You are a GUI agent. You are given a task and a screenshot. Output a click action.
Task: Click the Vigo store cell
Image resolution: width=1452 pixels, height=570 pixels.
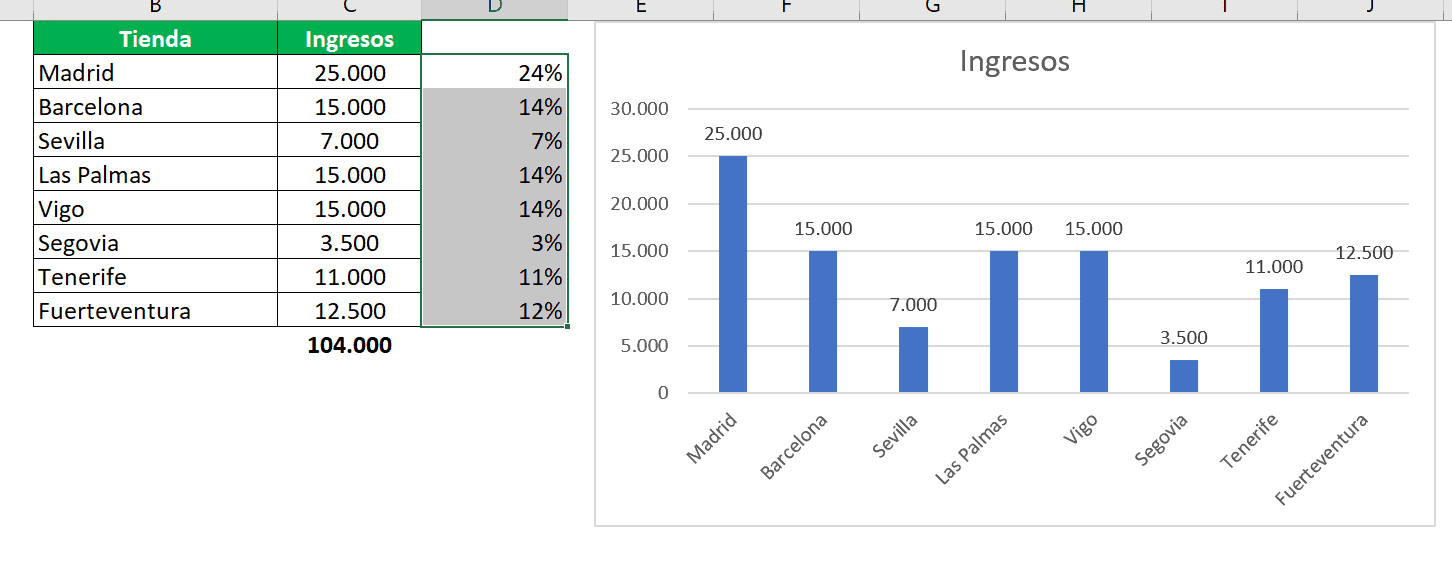pyautogui.click(x=155, y=208)
